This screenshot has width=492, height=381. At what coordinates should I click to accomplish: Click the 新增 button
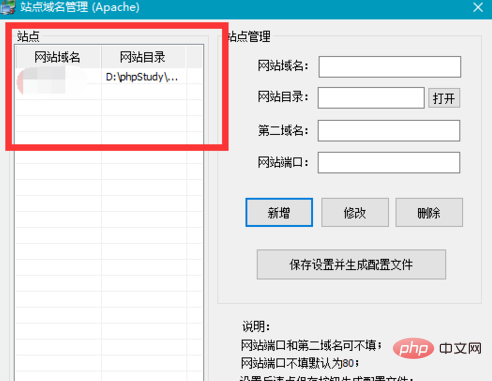(279, 212)
